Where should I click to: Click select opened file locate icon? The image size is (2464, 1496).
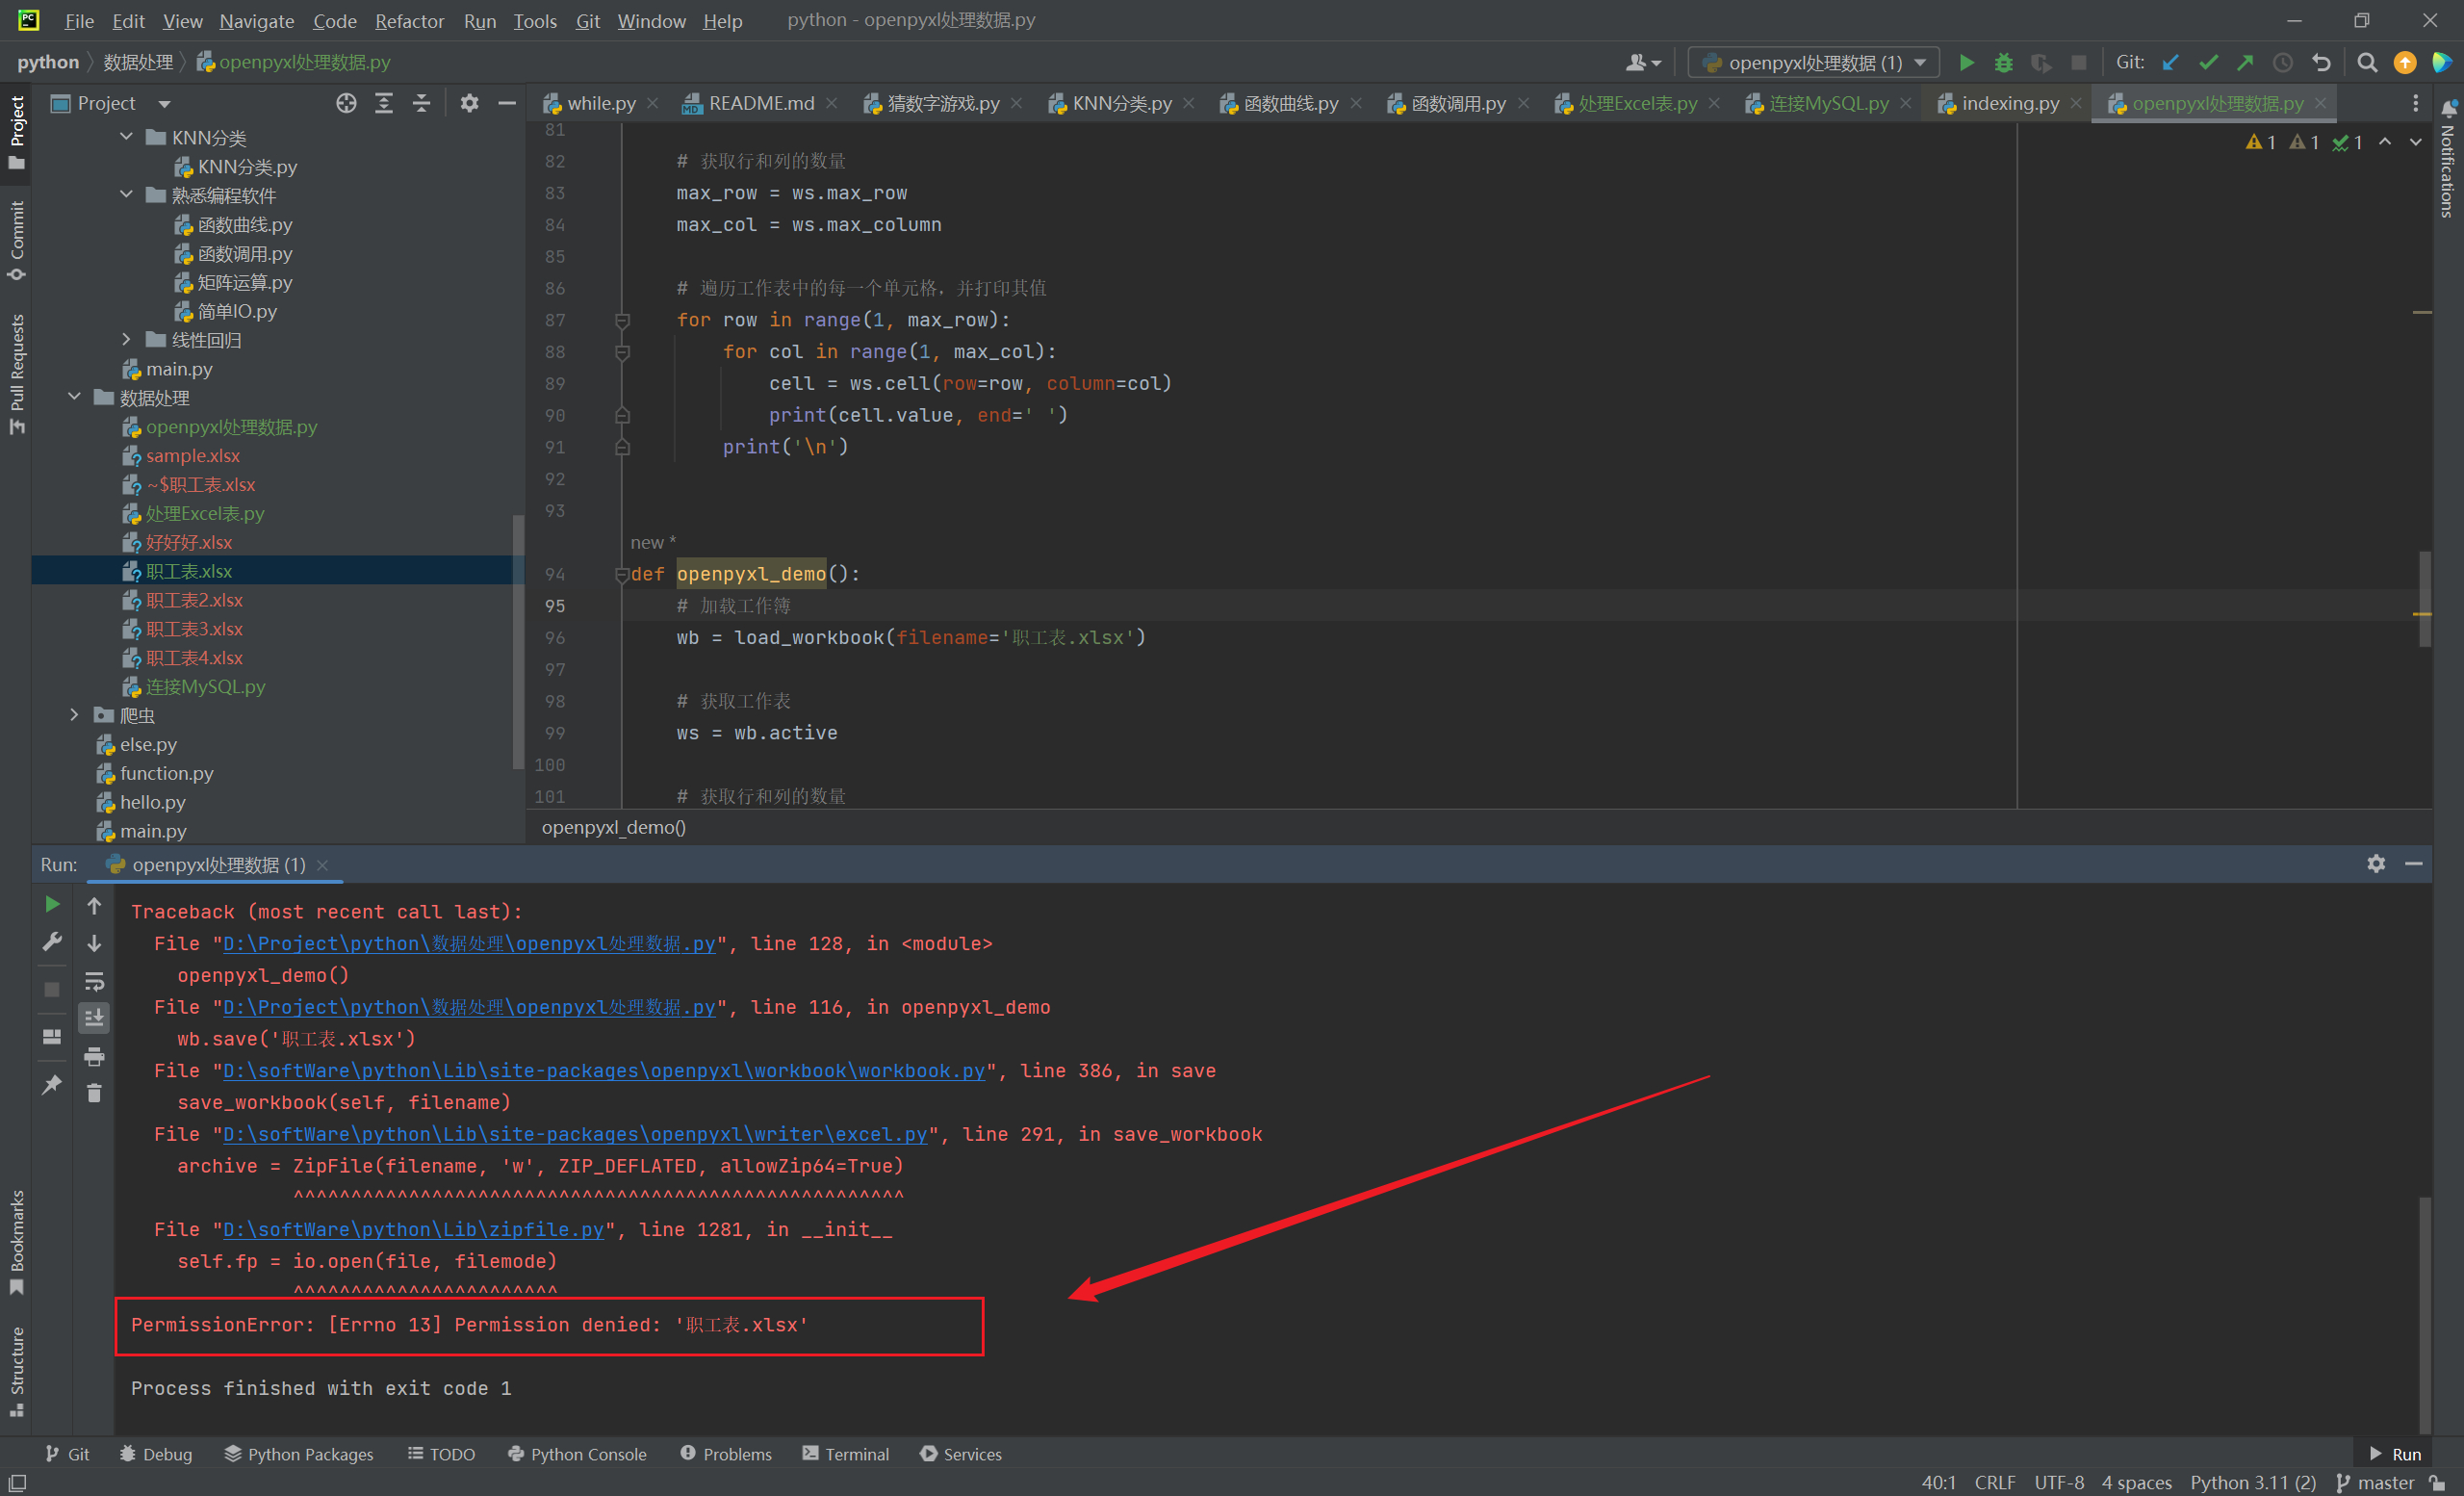point(346,103)
